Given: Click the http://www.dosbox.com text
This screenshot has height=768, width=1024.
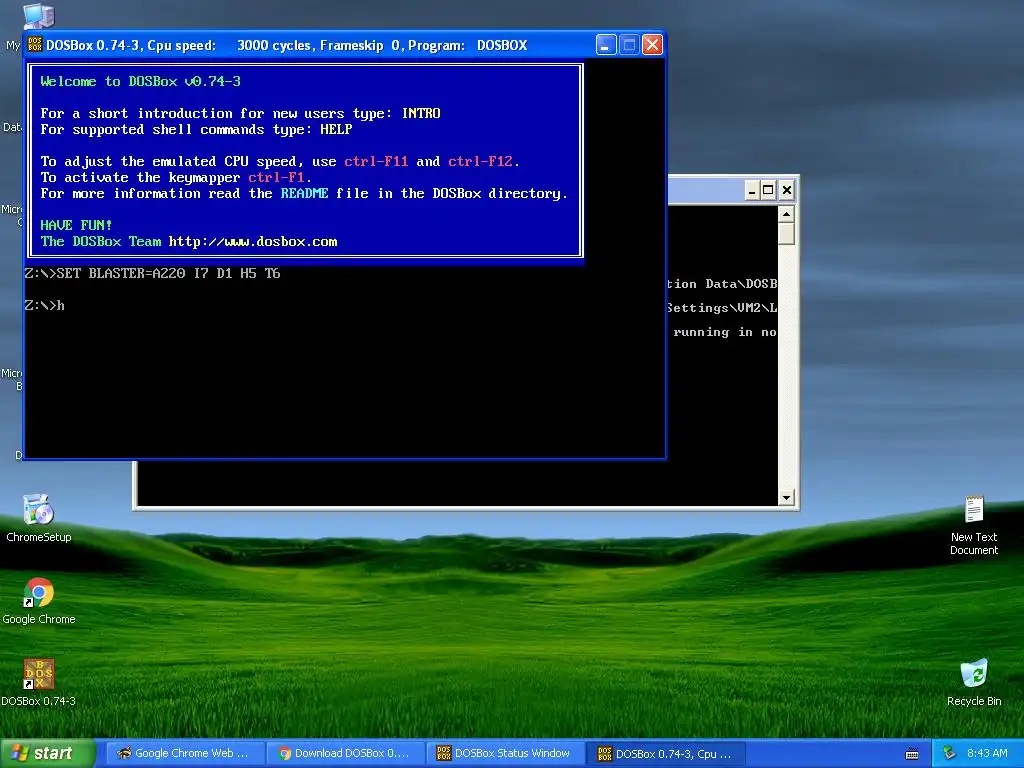Looking at the screenshot, I should pyautogui.click(x=253, y=241).
